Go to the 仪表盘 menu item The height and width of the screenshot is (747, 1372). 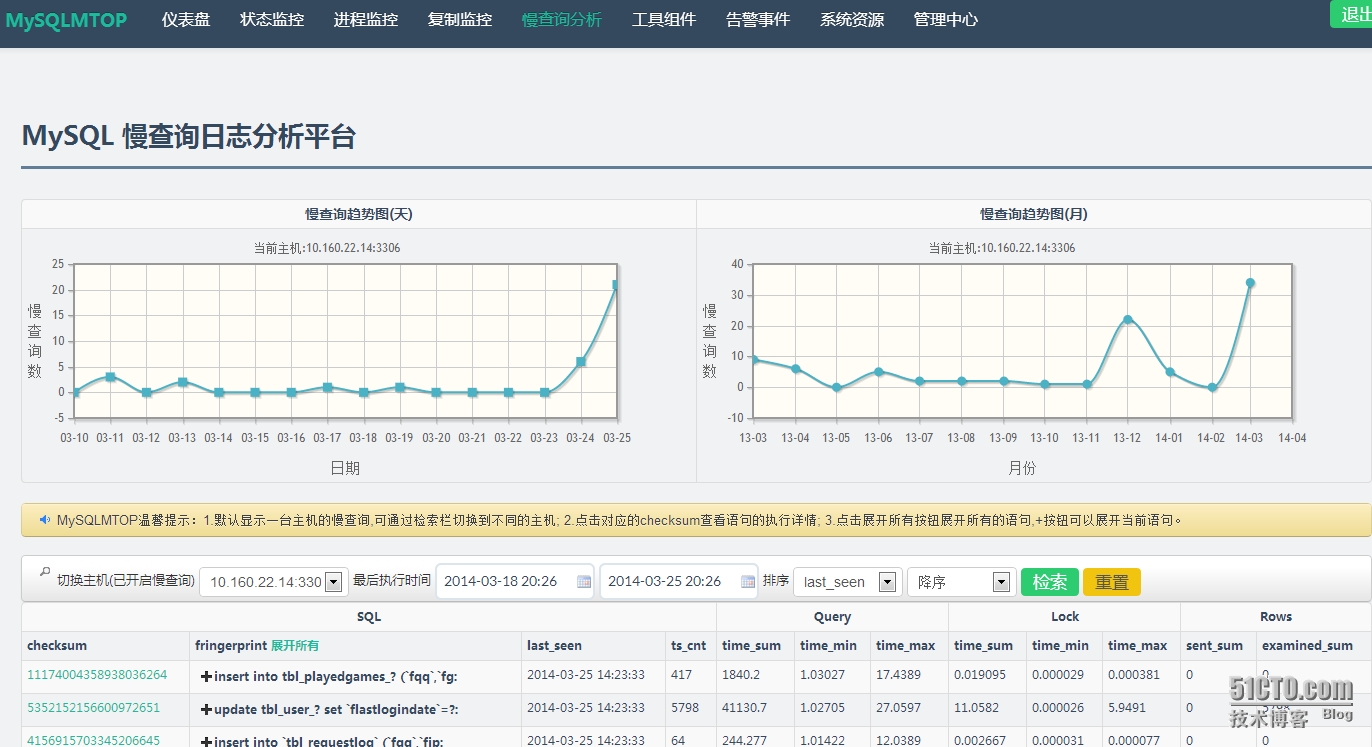click(186, 20)
